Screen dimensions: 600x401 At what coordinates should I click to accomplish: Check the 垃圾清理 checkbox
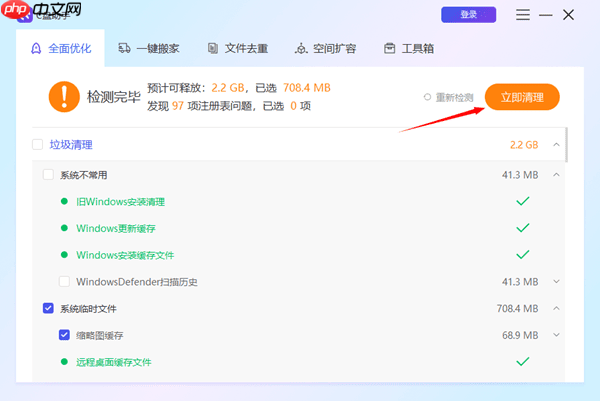(x=38, y=145)
